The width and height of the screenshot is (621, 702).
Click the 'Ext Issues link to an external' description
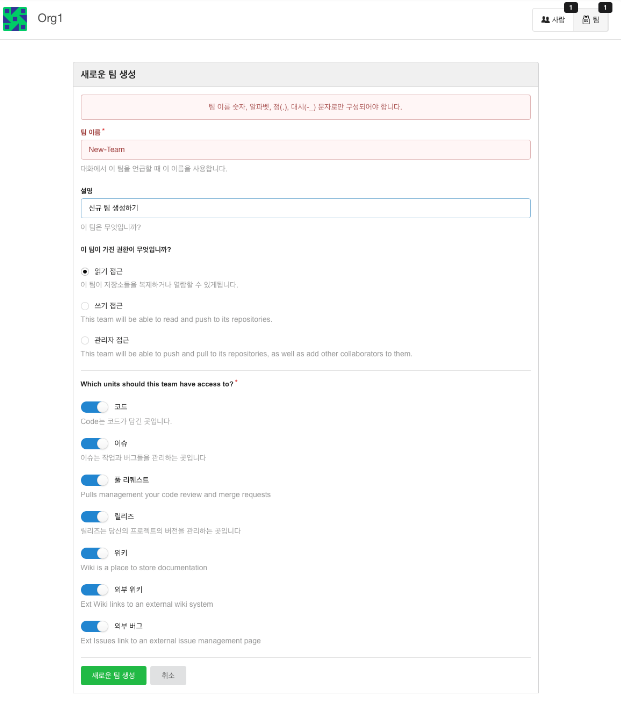pos(171,641)
